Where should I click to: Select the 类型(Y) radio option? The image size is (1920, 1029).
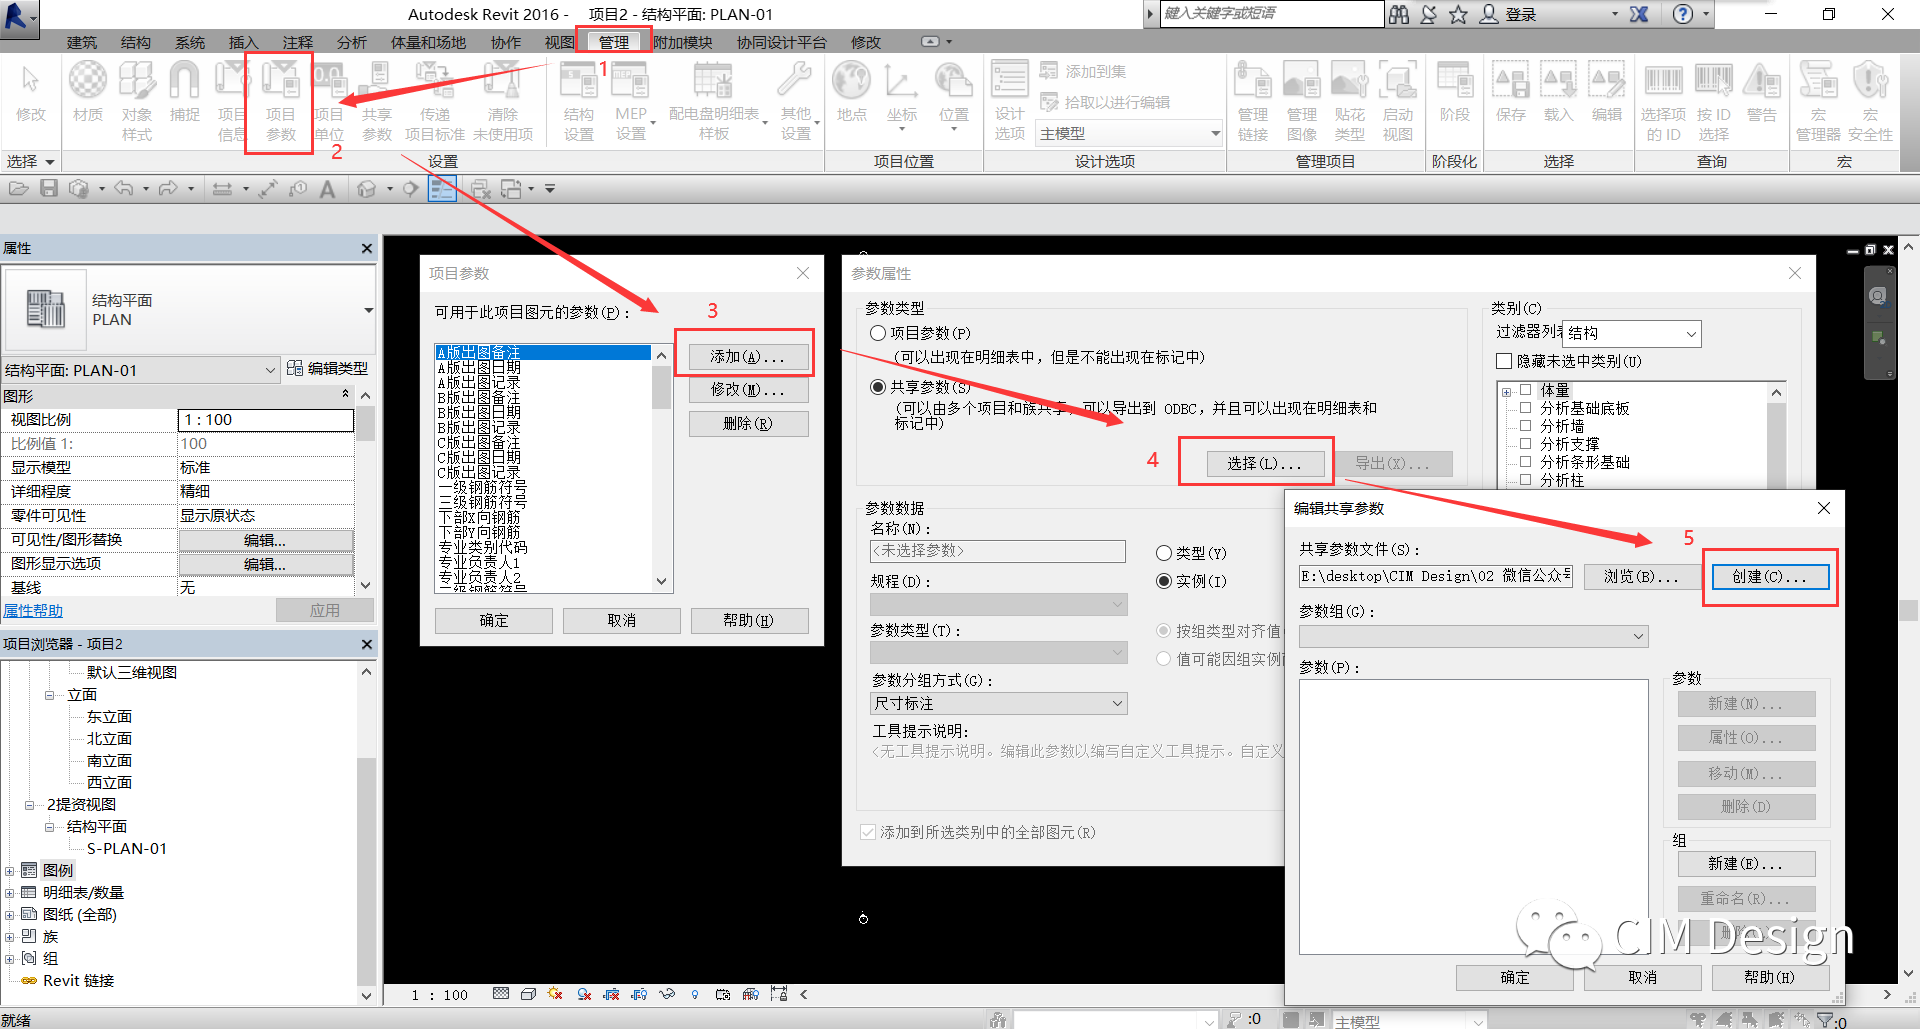click(x=1164, y=553)
